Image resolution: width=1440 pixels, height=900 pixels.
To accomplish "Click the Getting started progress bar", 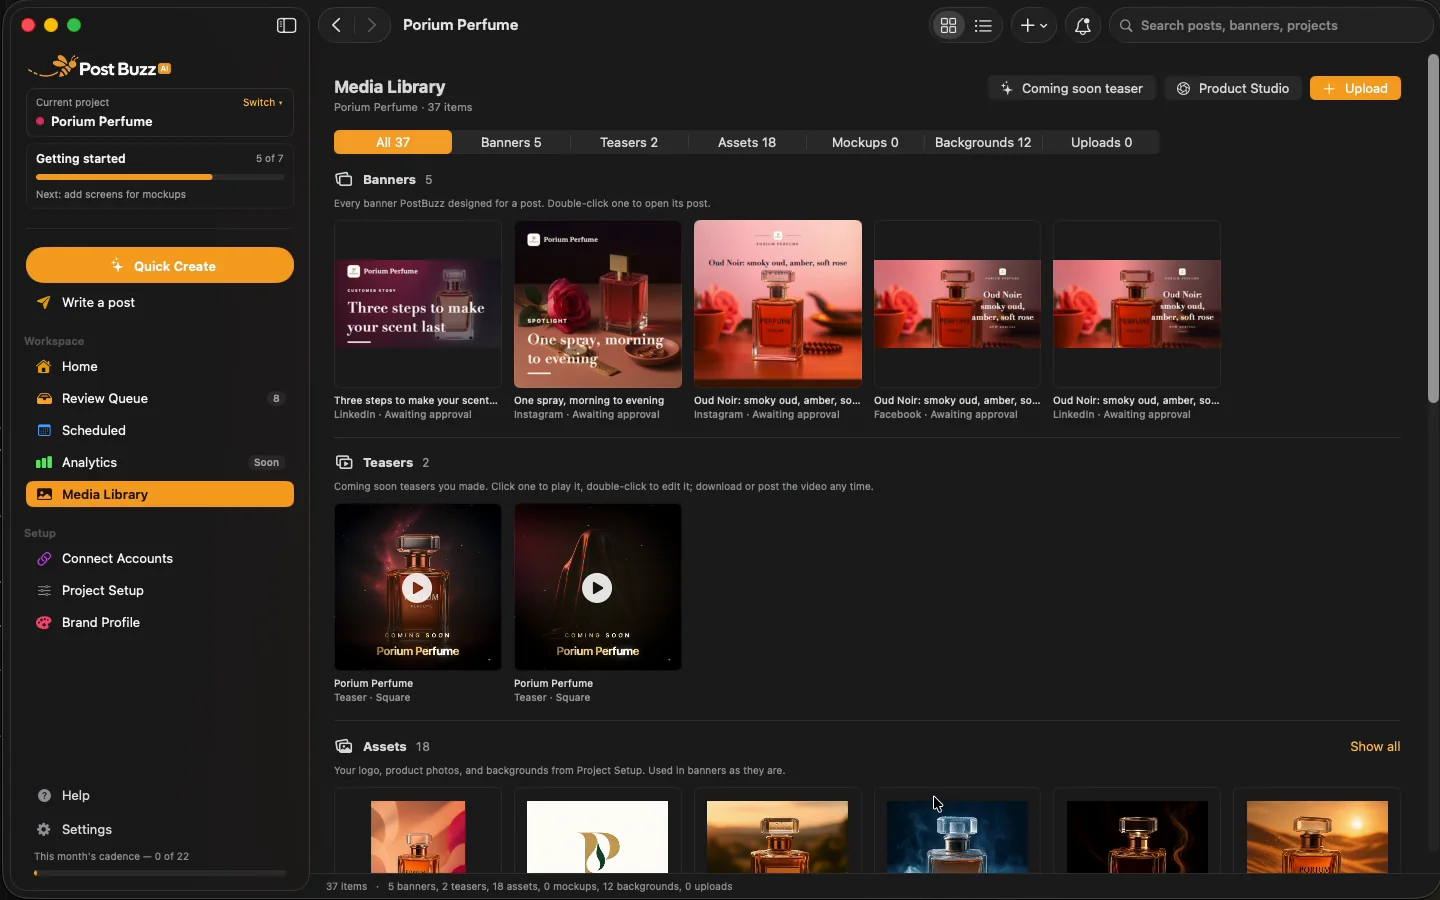I will point(160,177).
